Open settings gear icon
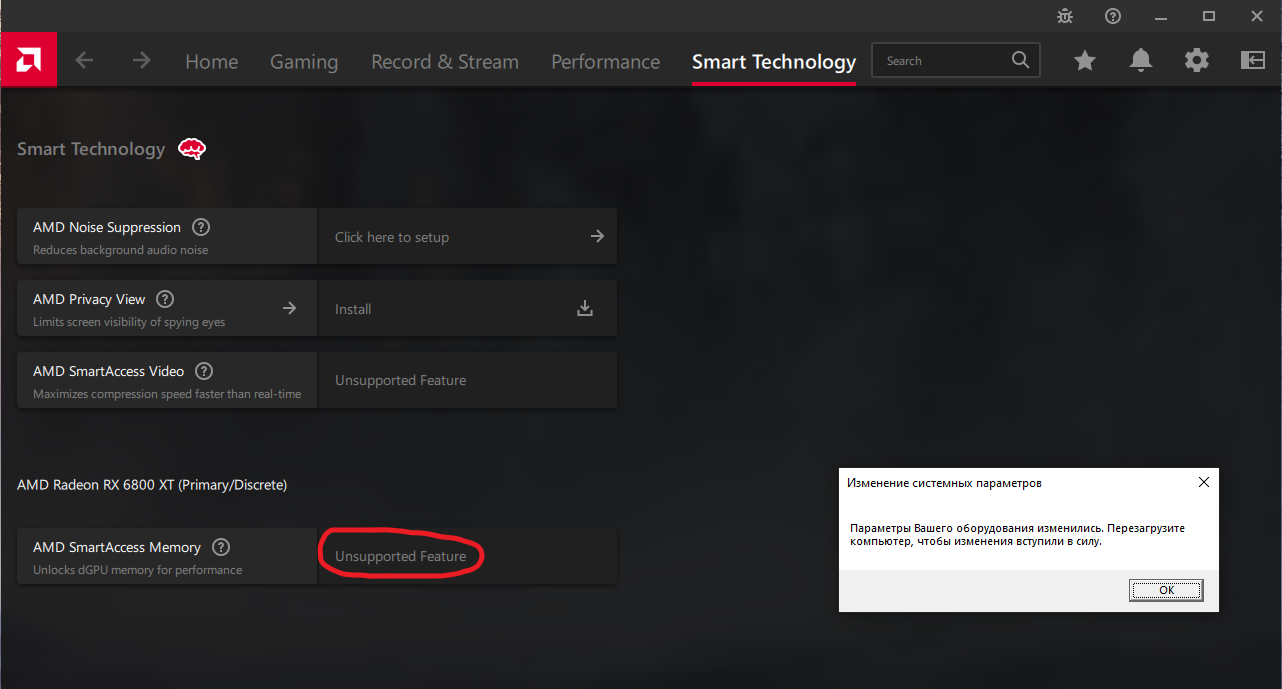The image size is (1282, 689). [1196, 61]
